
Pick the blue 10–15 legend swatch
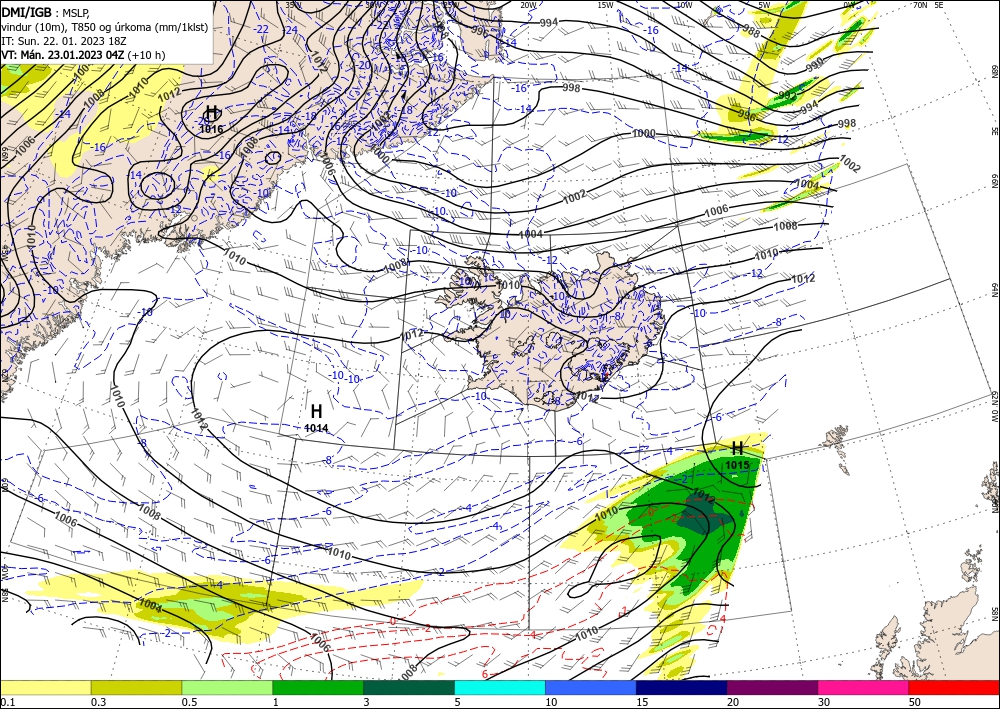point(591,687)
